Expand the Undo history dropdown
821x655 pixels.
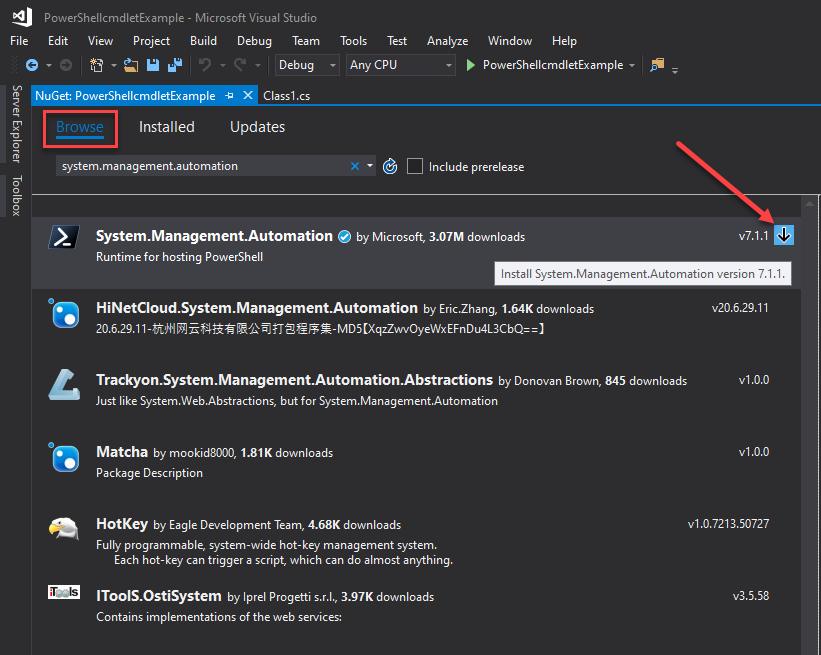(x=223, y=65)
